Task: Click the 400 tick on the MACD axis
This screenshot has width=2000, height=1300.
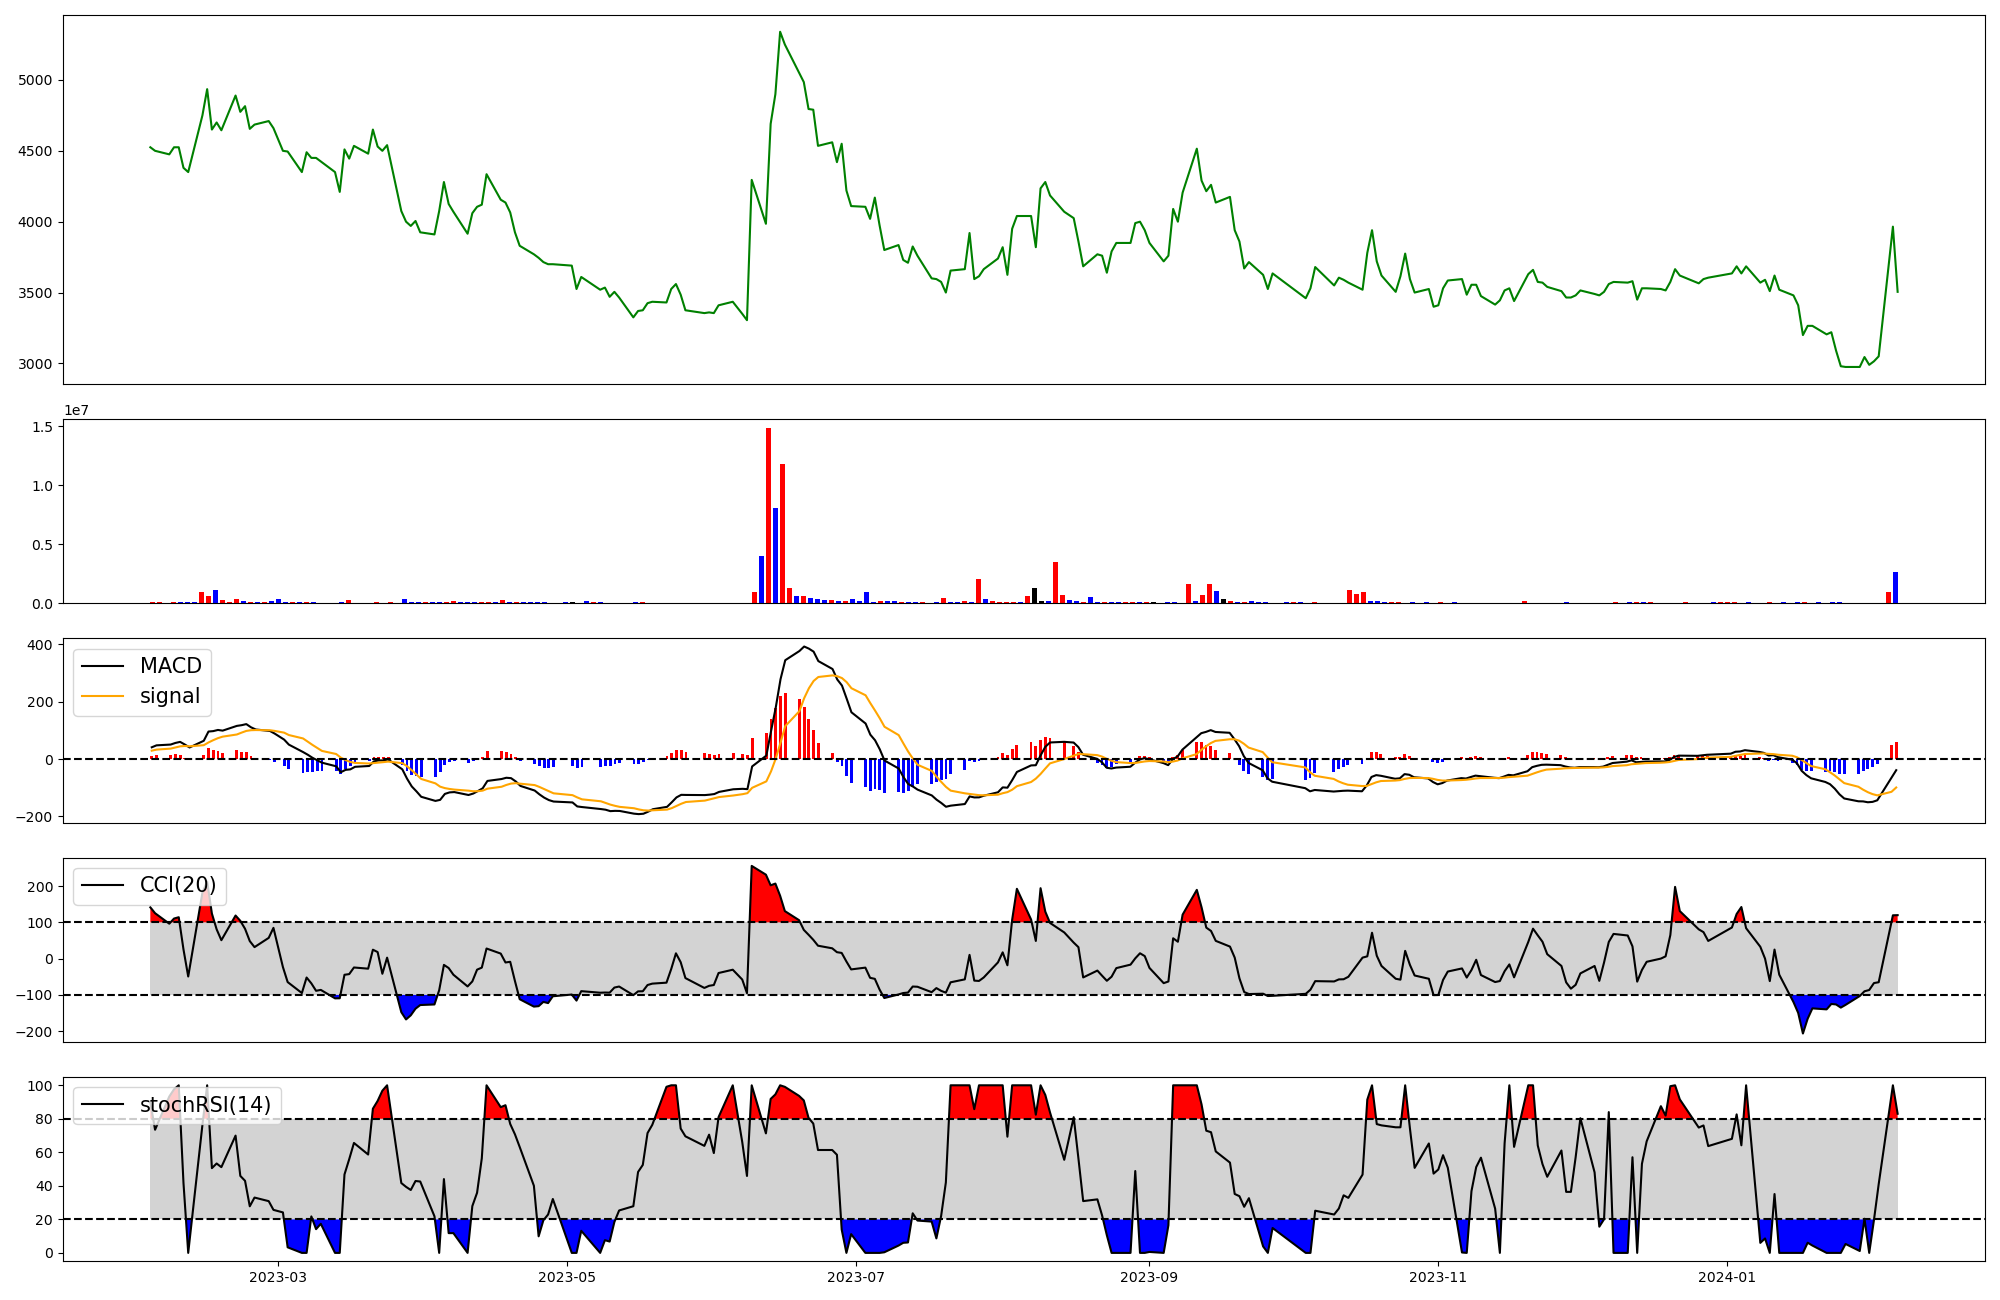Action: click(x=40, y=645)
